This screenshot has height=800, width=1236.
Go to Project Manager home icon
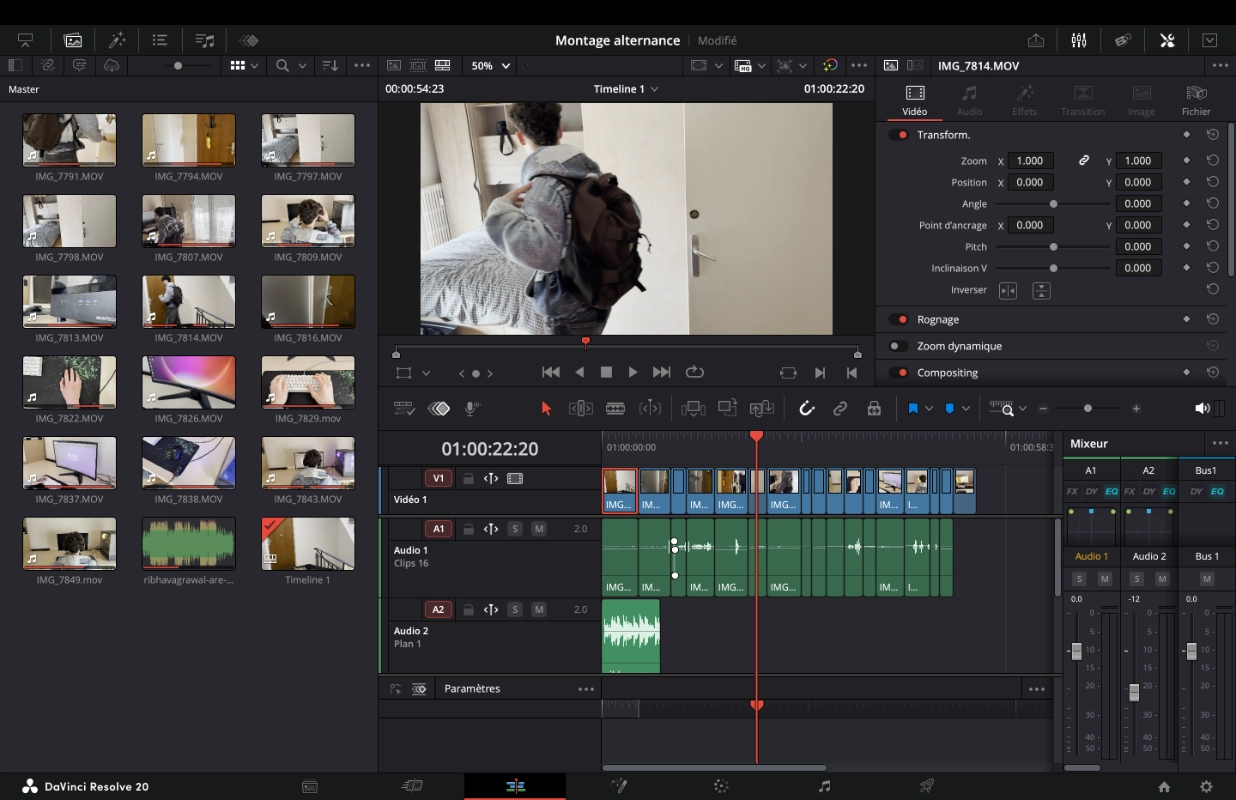[1164, 786]
